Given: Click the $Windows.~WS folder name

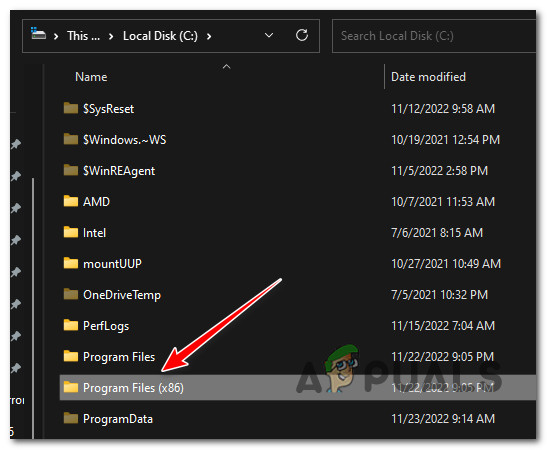Looking at the screenshot, I should click(x=125, y=140).
